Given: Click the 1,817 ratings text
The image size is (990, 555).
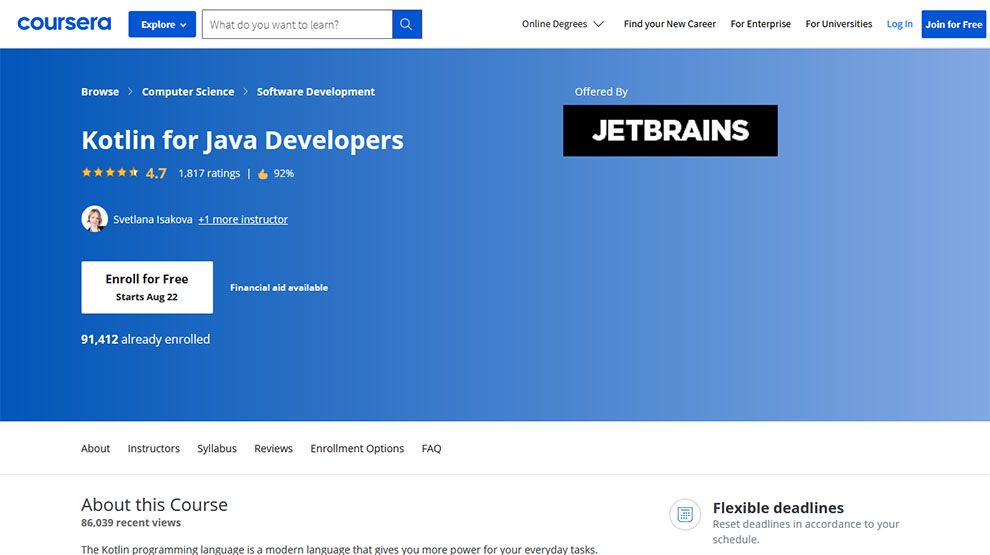Looking at the screenshot, I should tap(209, 173).
